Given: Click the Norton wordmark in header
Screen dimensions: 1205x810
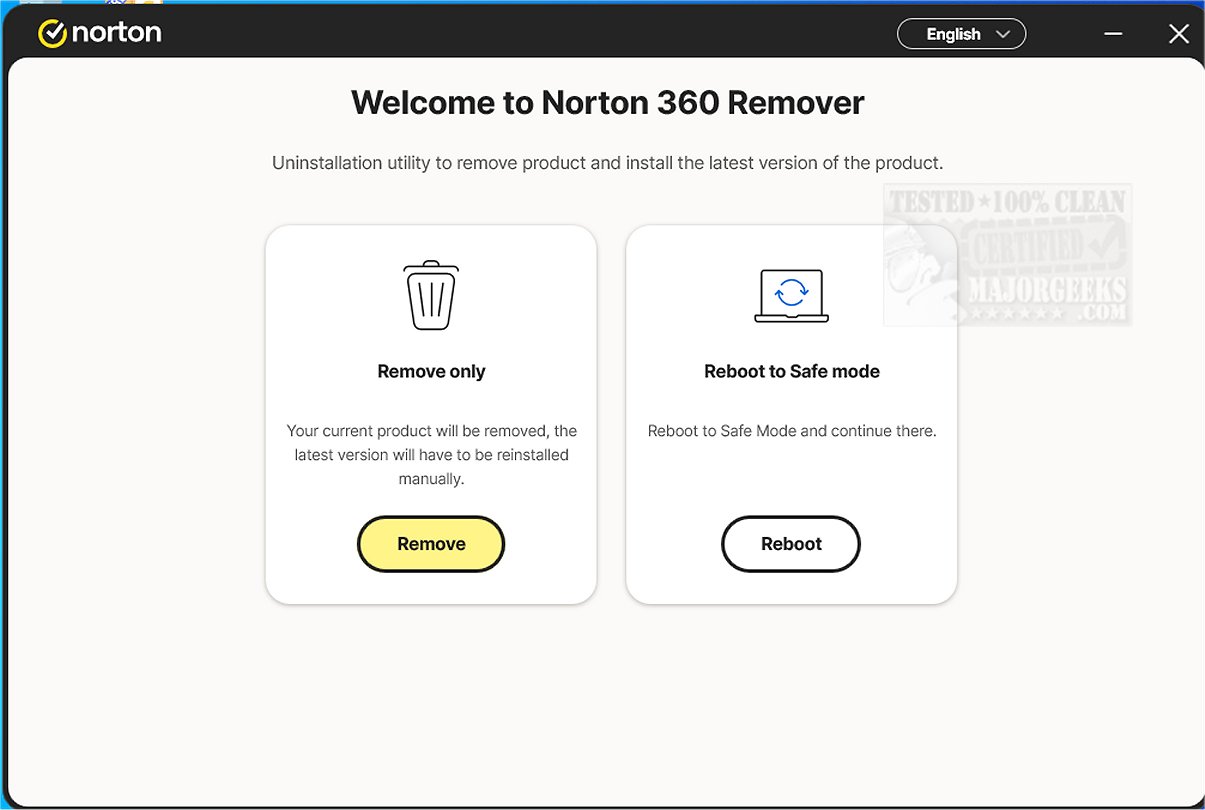Looking at the screenshot, I should [x=116, y=33].
